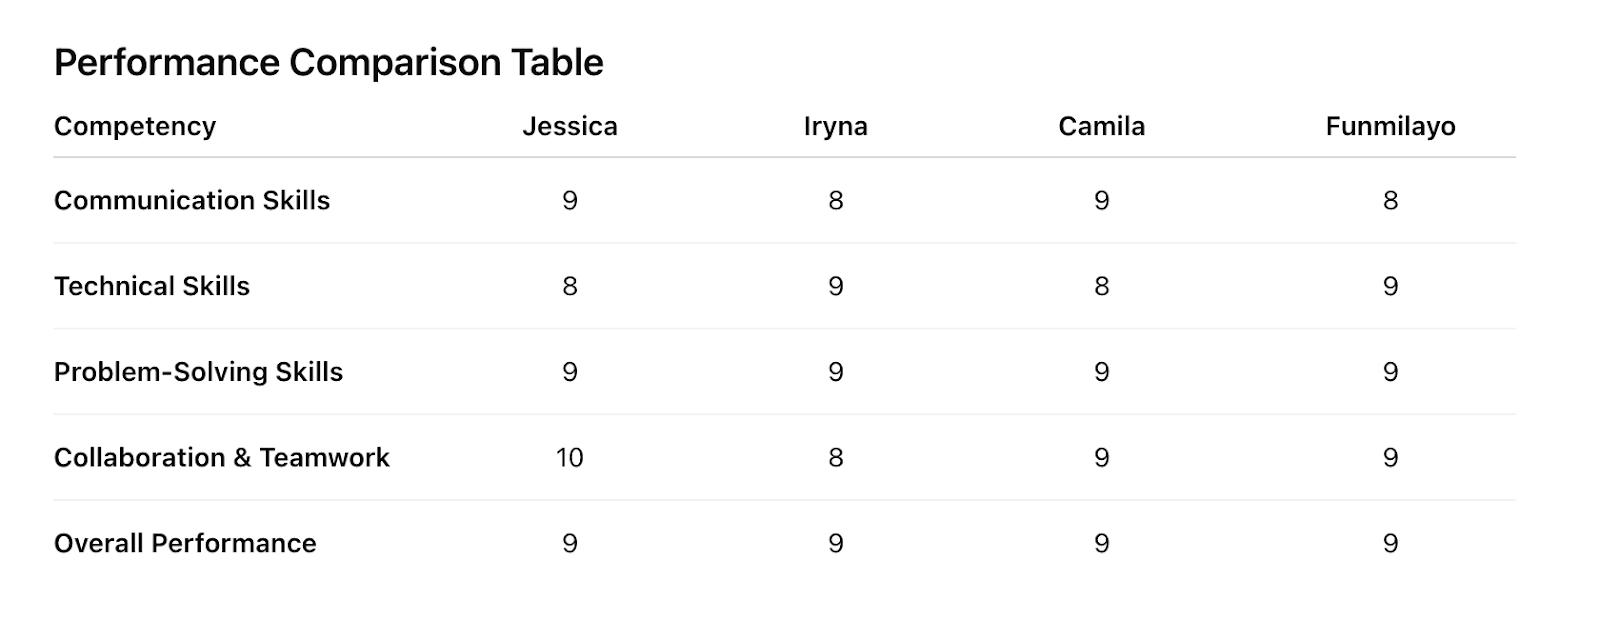This screenshot has height=640, width=1600.
Task: Select the Collaboration & Teamwork row label
Action: click(222, 458)
